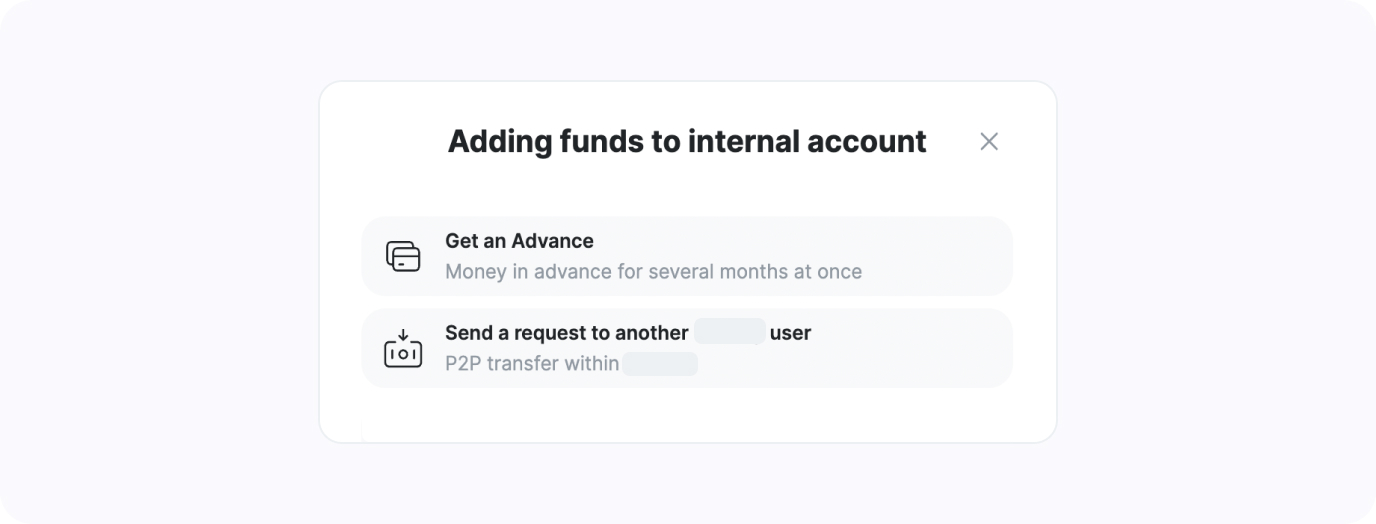
Task: Click the 'Adding funds to internal account' heading
Action: tap(687, 141)
